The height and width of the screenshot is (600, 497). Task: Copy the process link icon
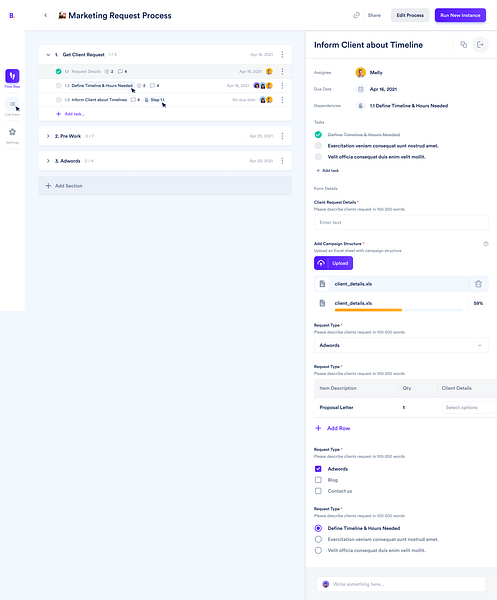tap(356, 15)
